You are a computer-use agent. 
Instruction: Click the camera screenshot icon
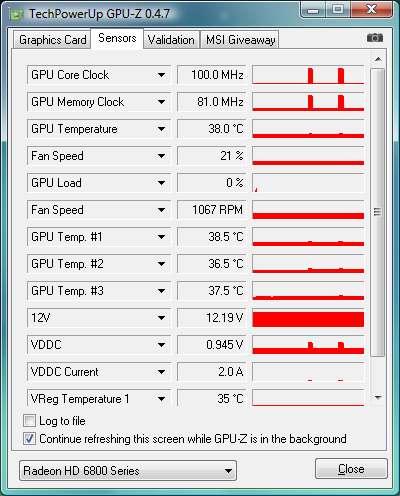pos(375,38)
